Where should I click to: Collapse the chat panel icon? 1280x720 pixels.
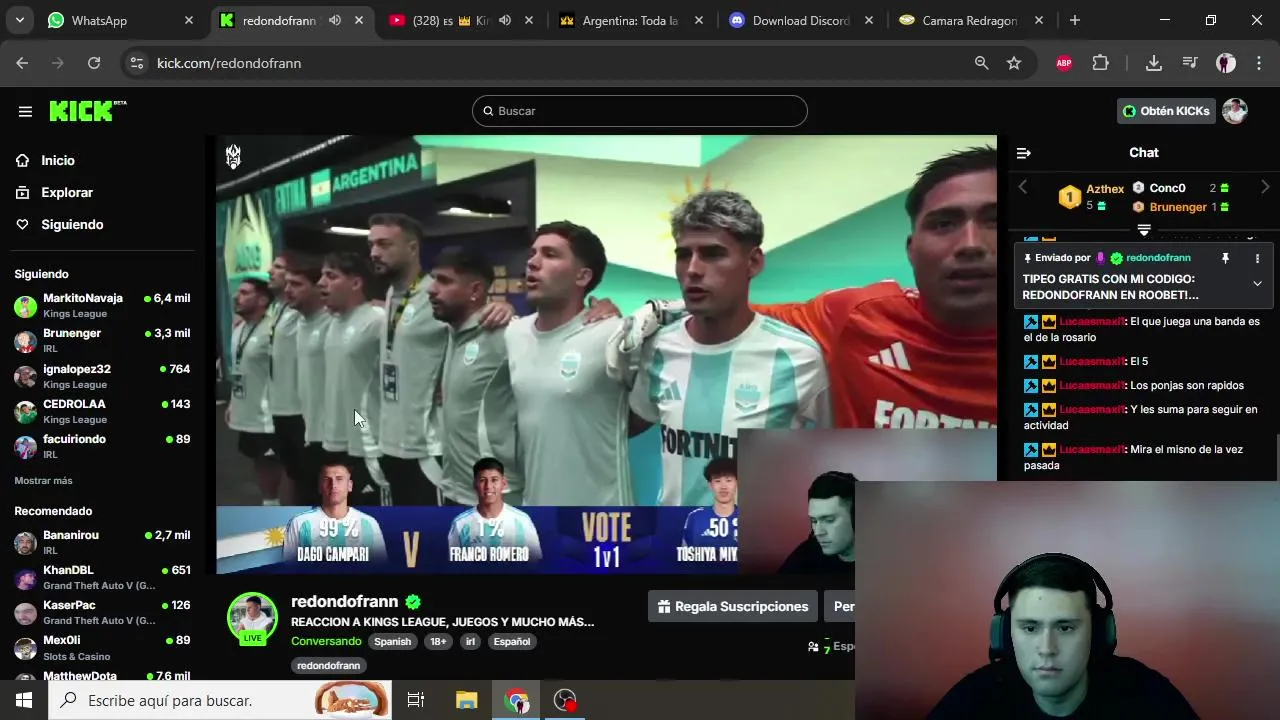point(1023,153)
